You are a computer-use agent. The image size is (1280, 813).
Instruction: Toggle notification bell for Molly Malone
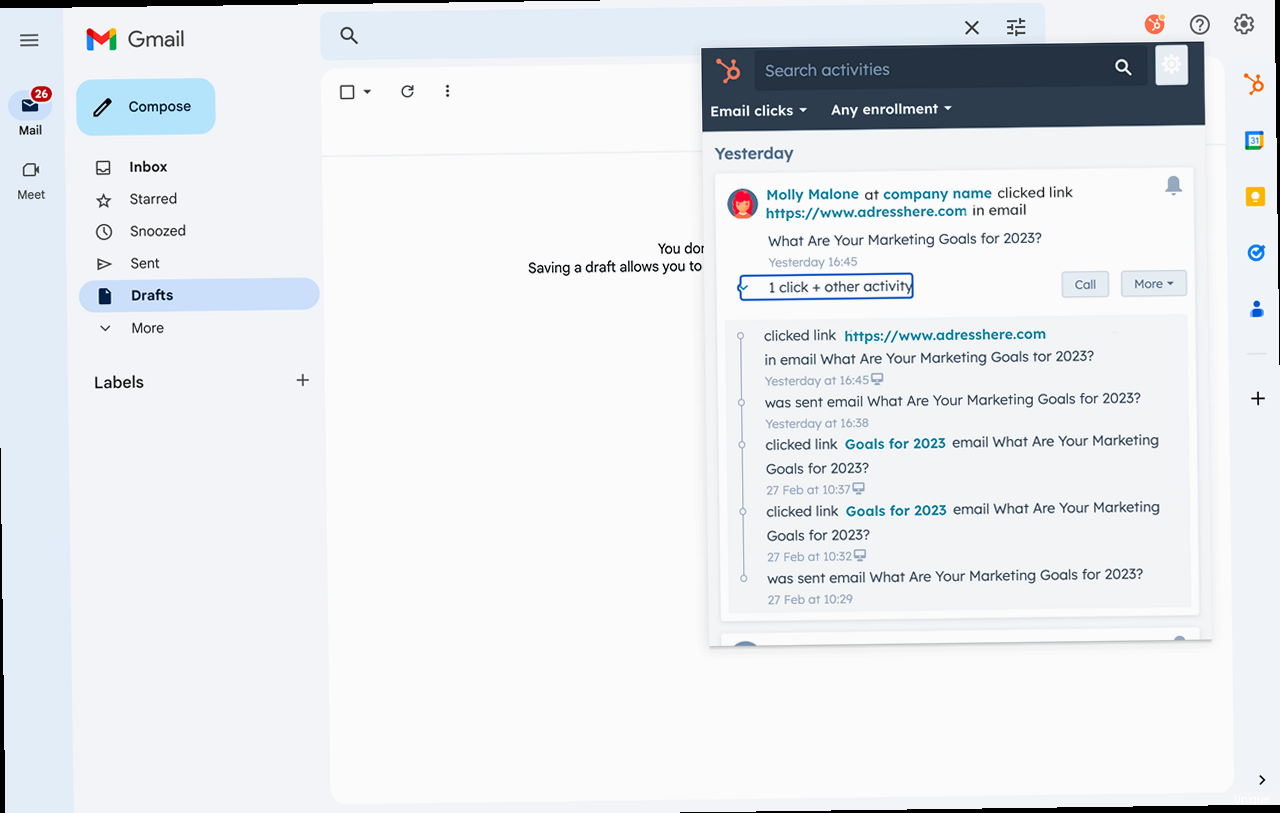point(1173,185)
